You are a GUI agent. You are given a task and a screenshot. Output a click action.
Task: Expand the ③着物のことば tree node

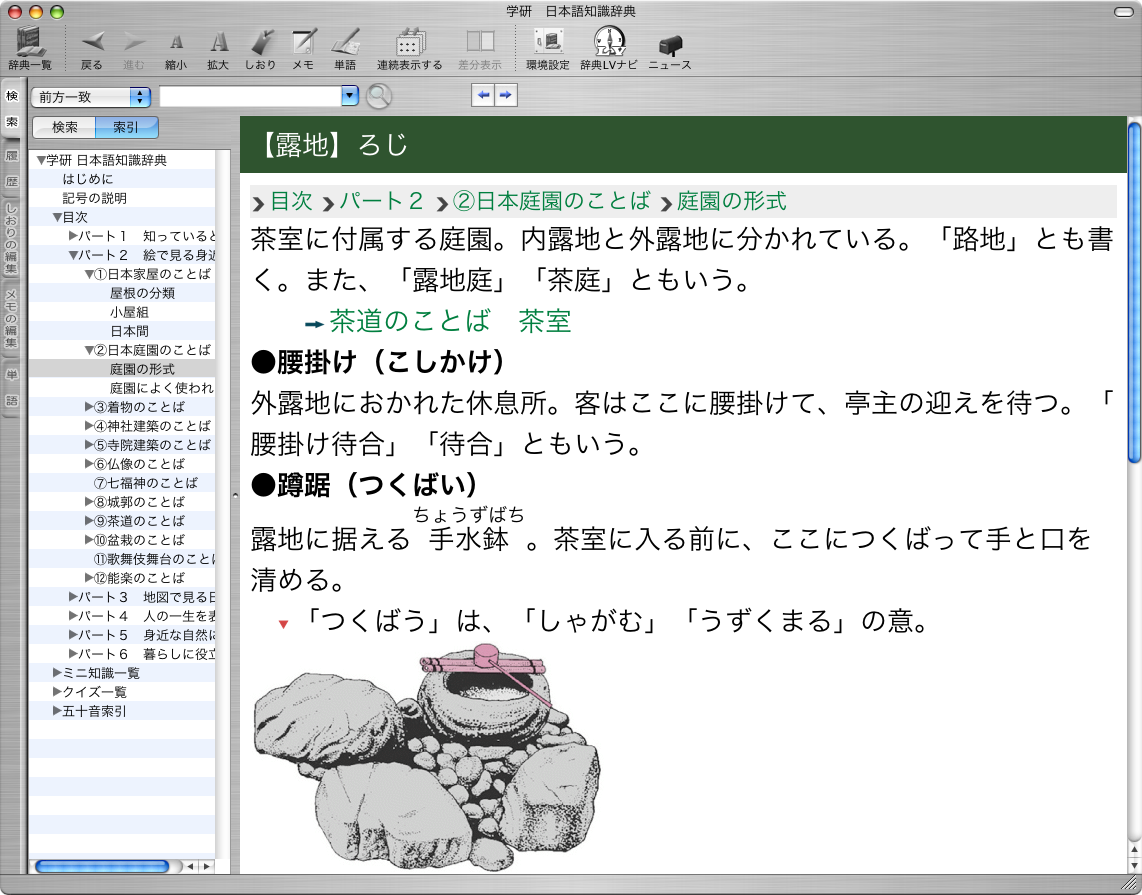click(x=90, y=407)
